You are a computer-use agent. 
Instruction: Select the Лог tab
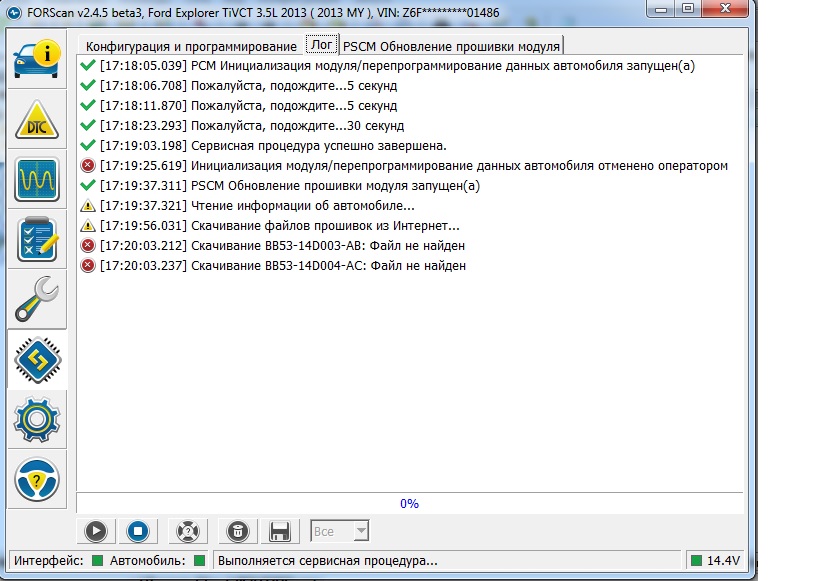click(321, 45)
